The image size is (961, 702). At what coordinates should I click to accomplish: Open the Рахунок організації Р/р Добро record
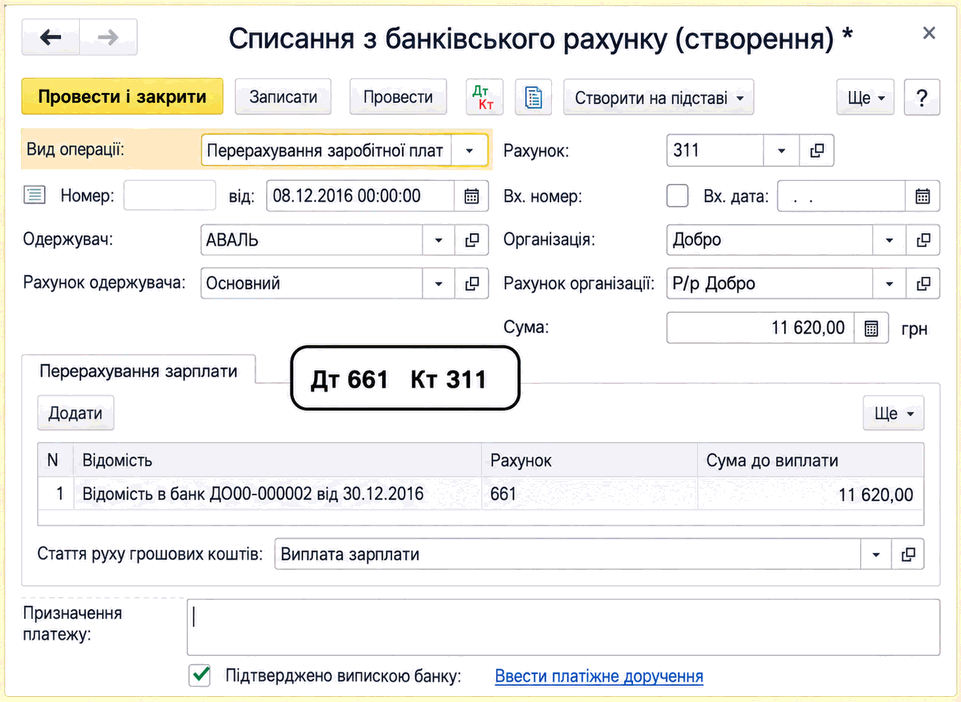coord(923,283)
